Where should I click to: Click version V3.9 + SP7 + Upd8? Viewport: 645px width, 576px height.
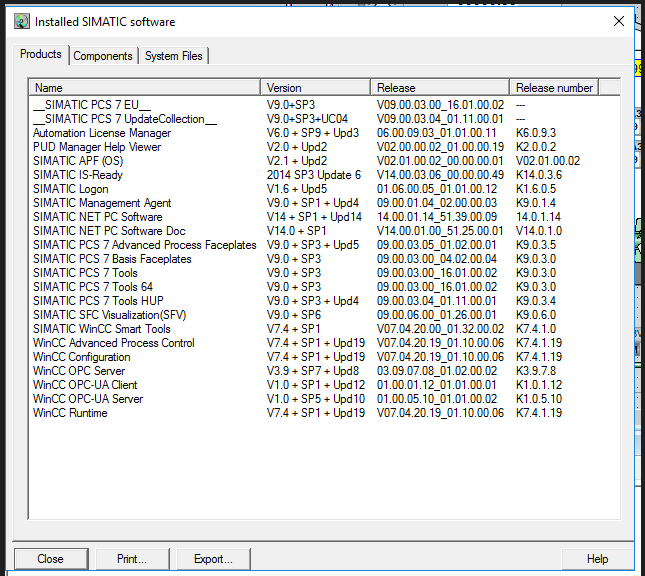coord(313,371)
